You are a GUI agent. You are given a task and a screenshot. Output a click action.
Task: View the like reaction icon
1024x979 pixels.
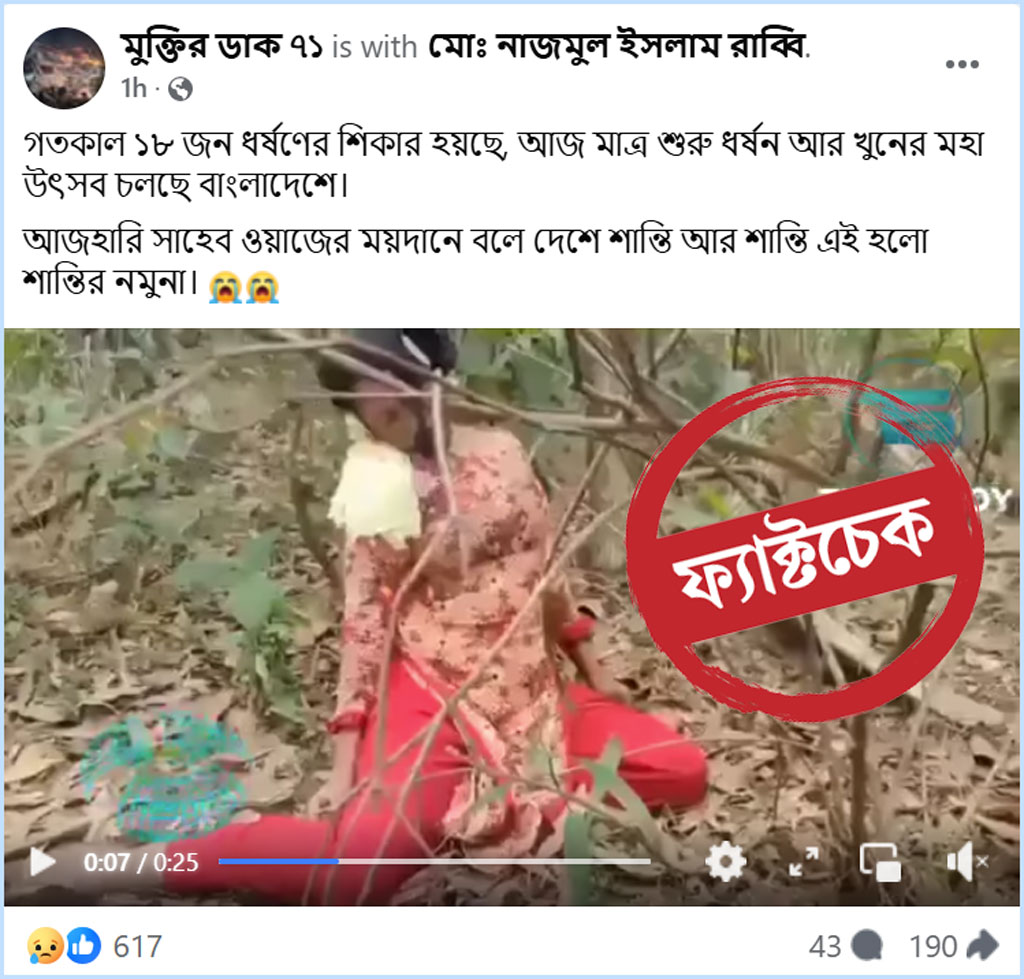coord(84,946)
